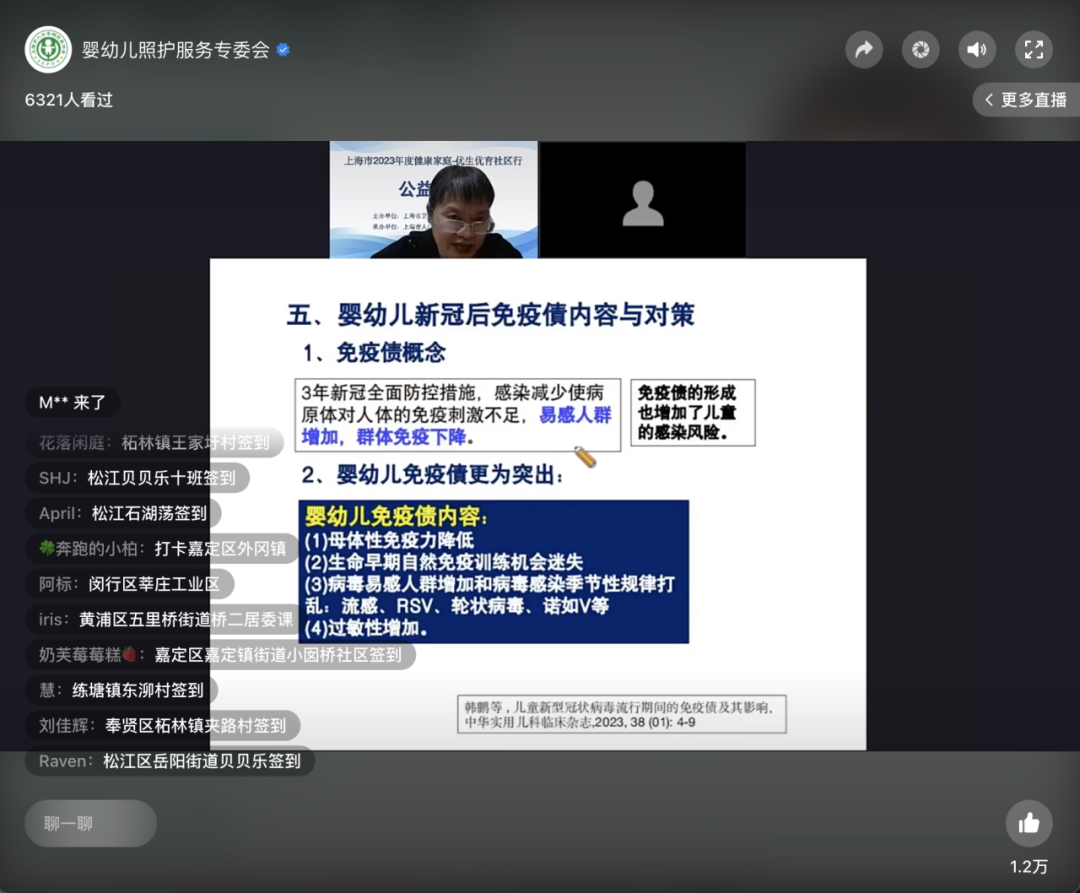
Task: Click Raven comment 松江区岳阳街道贝贝乐签到
Action: [170, 761]
